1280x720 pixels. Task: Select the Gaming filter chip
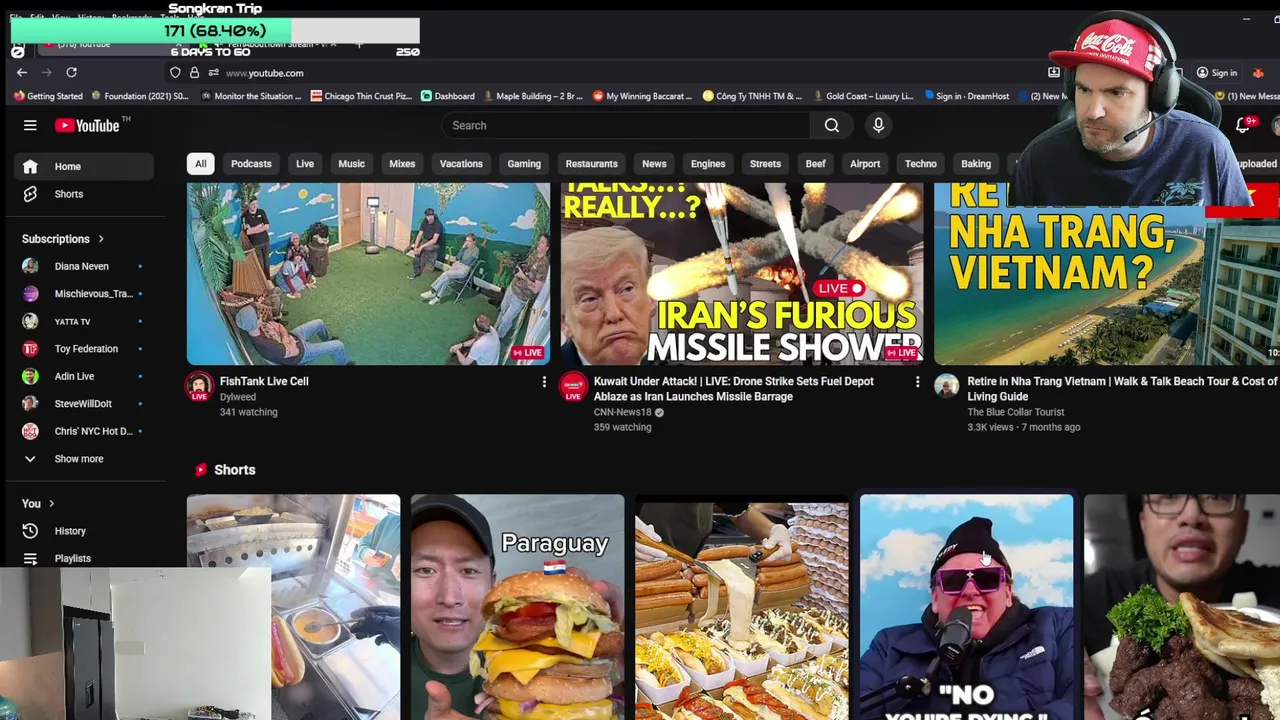524,164
